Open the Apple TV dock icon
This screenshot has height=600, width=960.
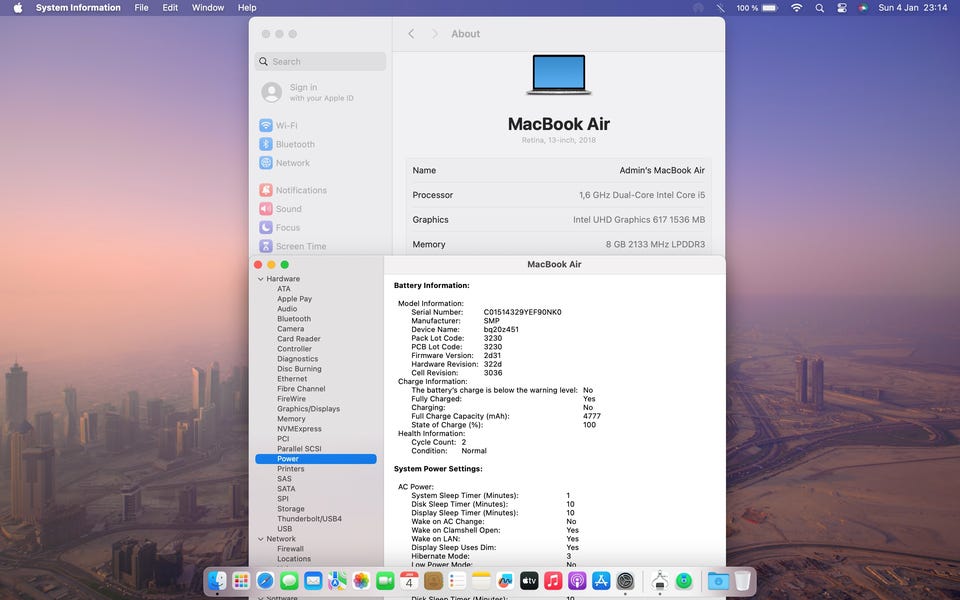tap(529, 581)
